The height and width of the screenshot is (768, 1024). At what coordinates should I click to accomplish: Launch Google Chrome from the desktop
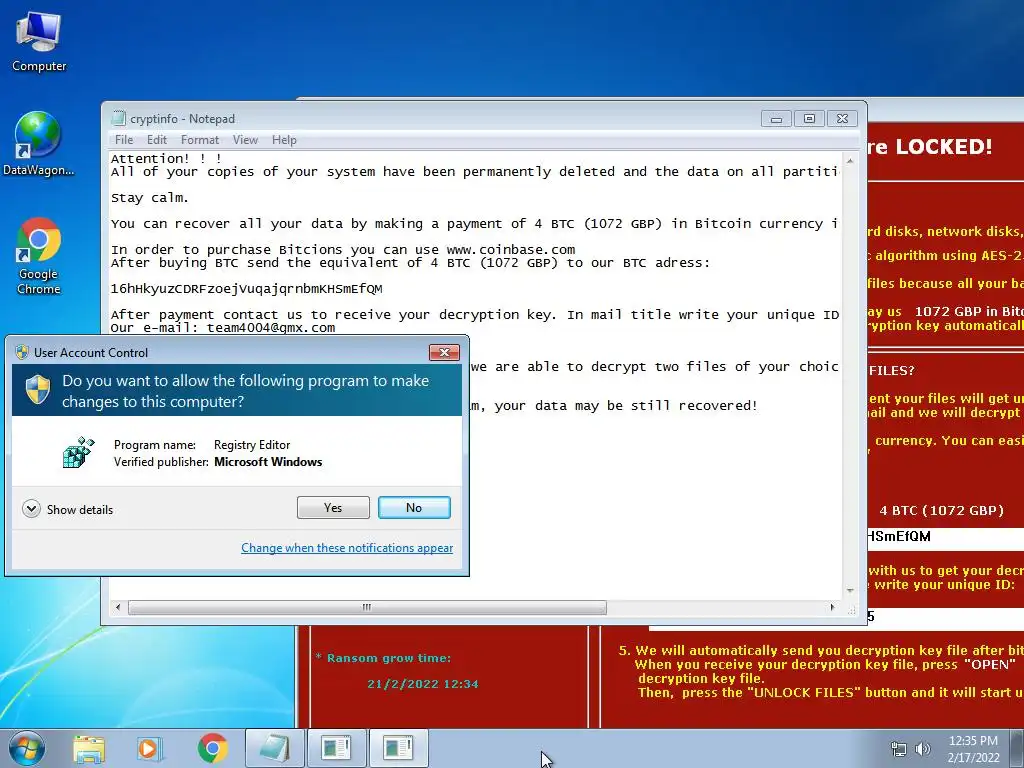point(39,256)
